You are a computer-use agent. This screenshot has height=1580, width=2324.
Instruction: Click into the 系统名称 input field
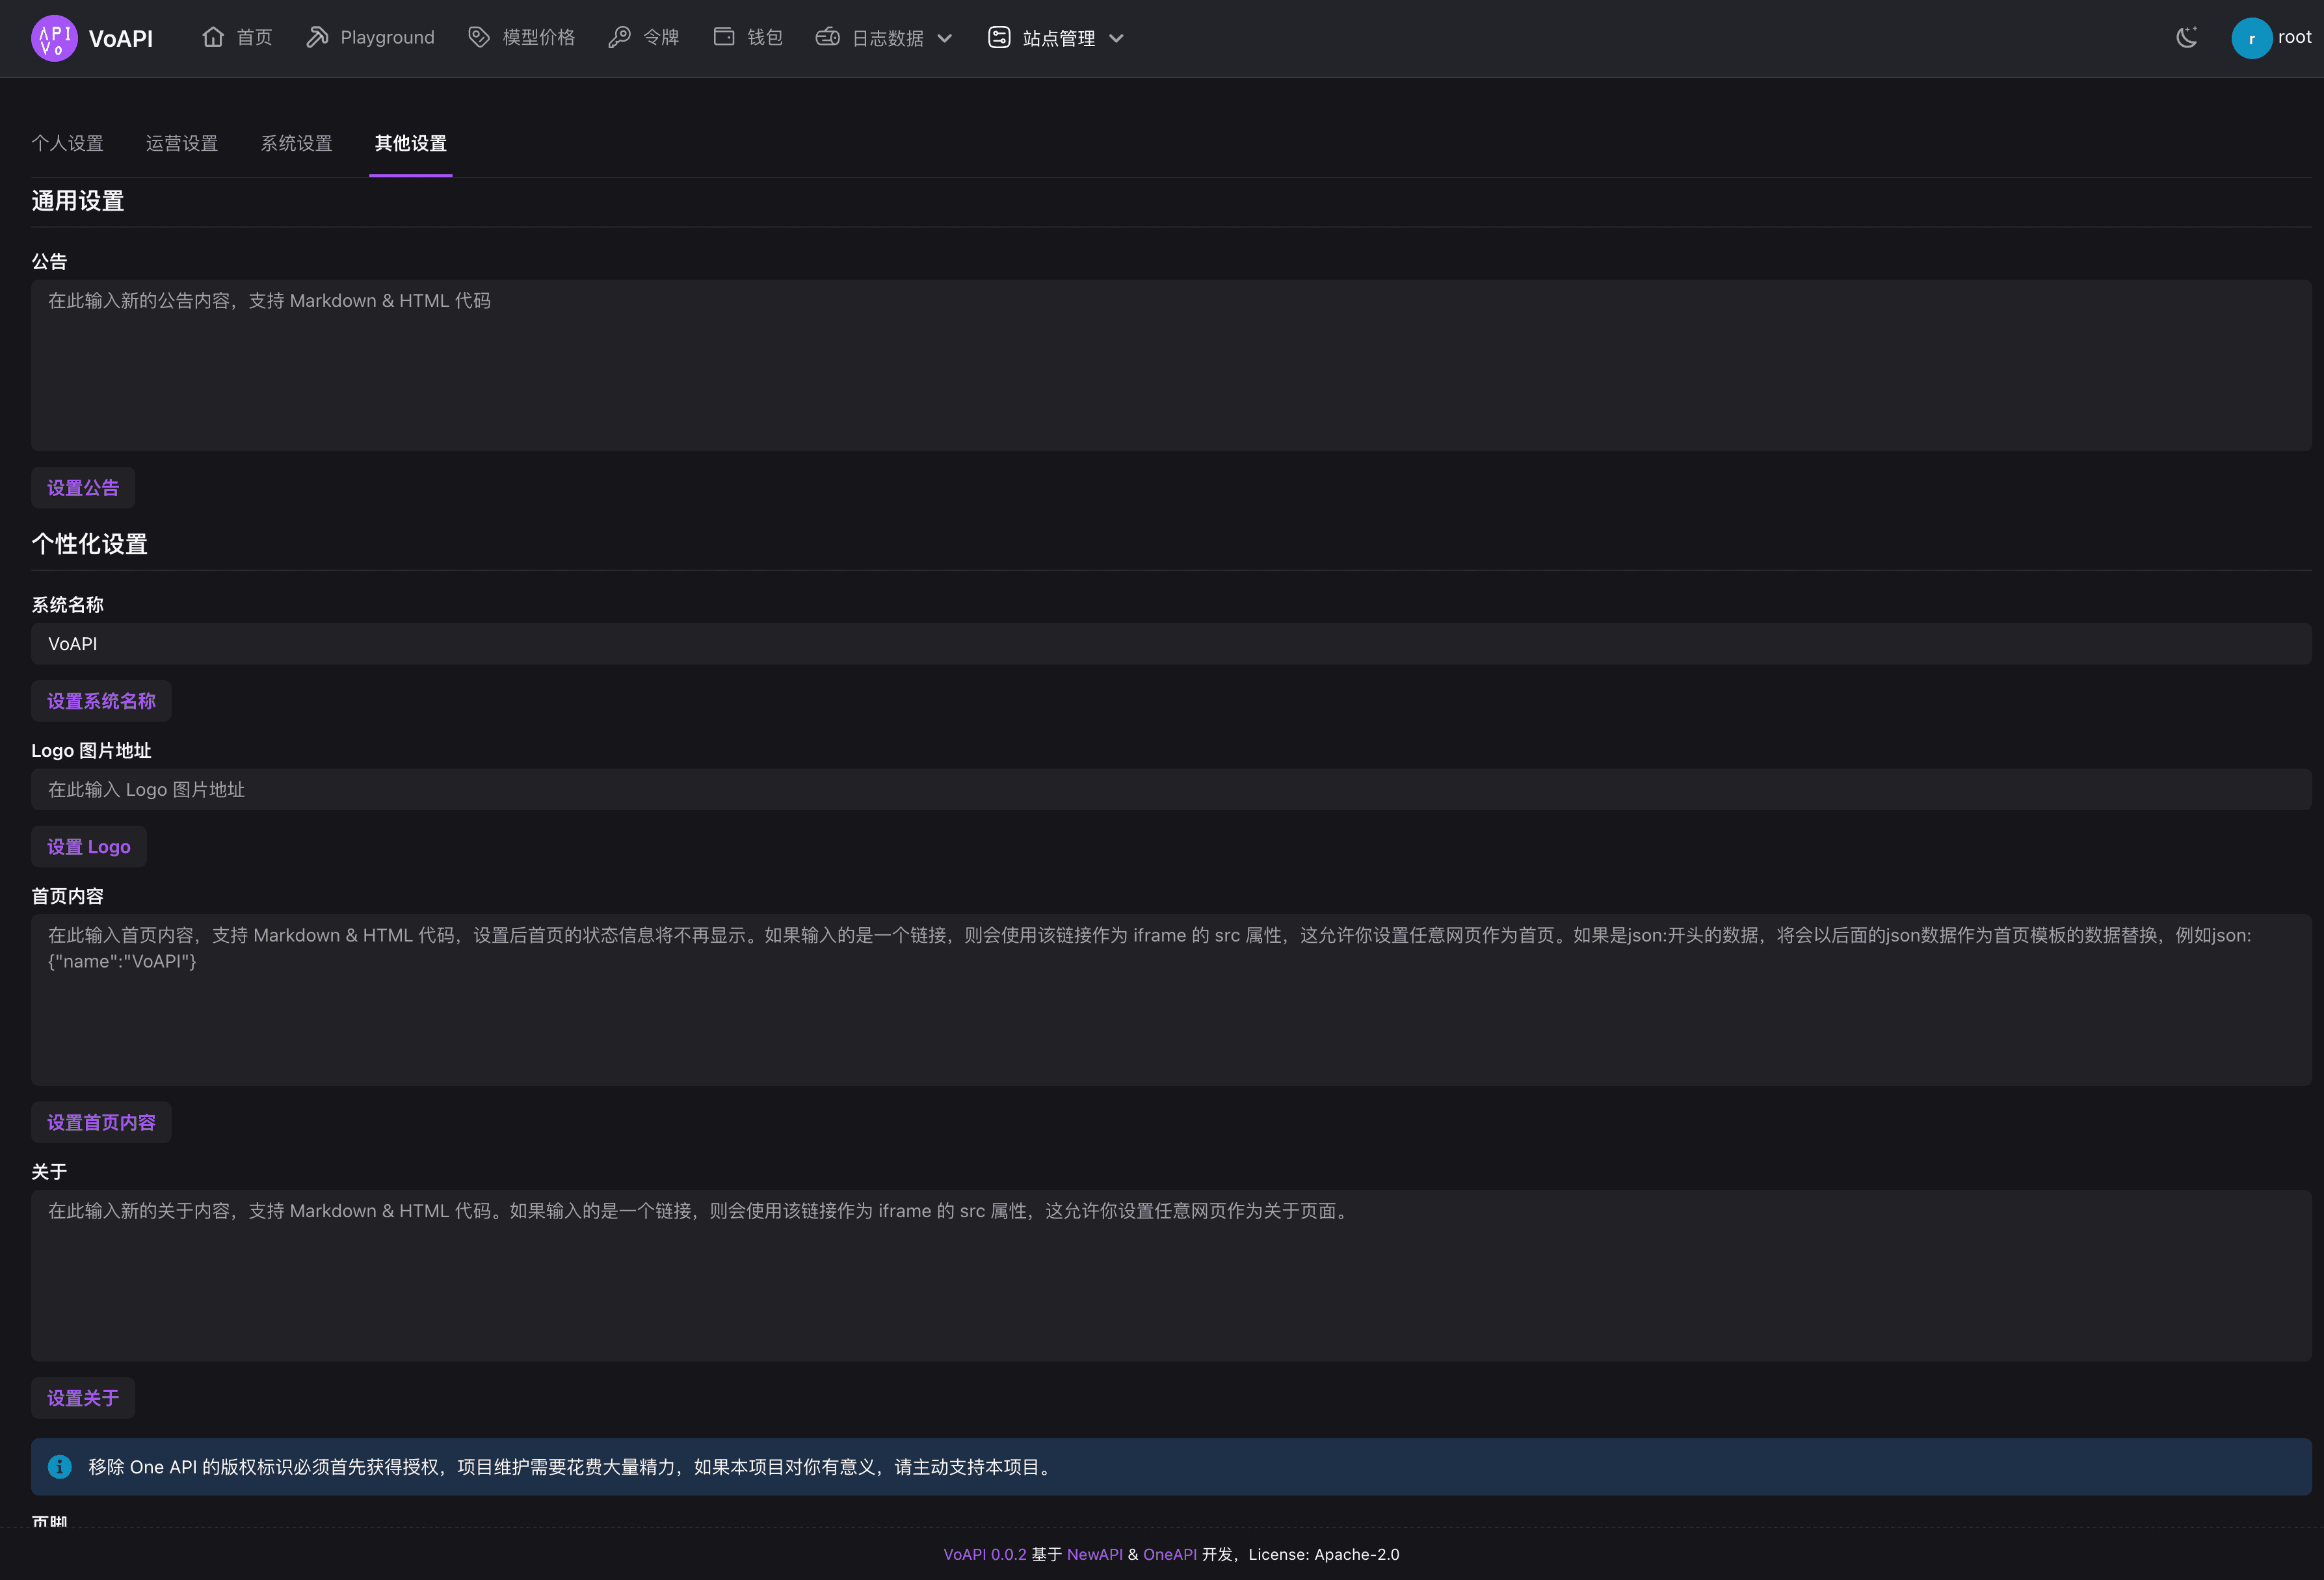[x=1170, y=644]
